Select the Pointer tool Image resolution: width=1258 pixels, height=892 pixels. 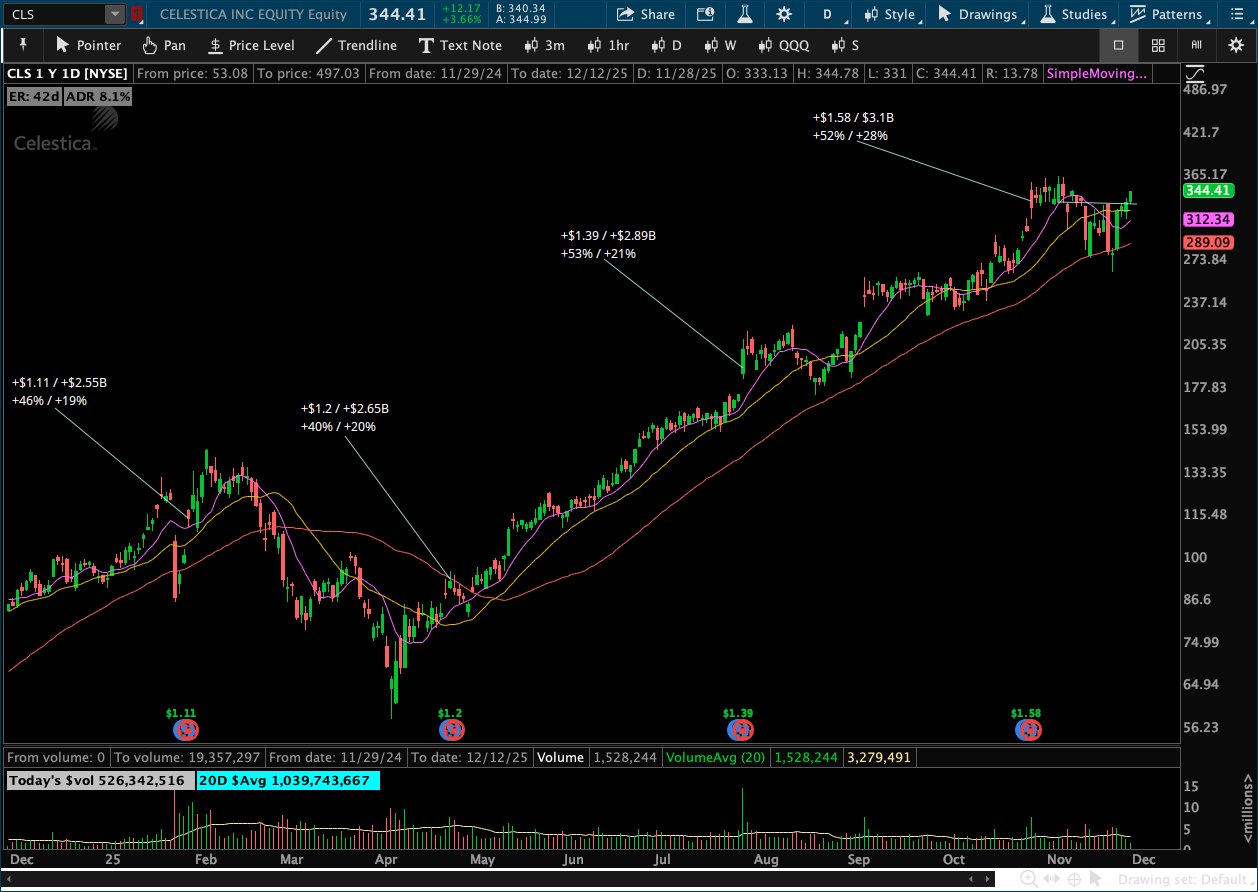(x=88, y=45)
